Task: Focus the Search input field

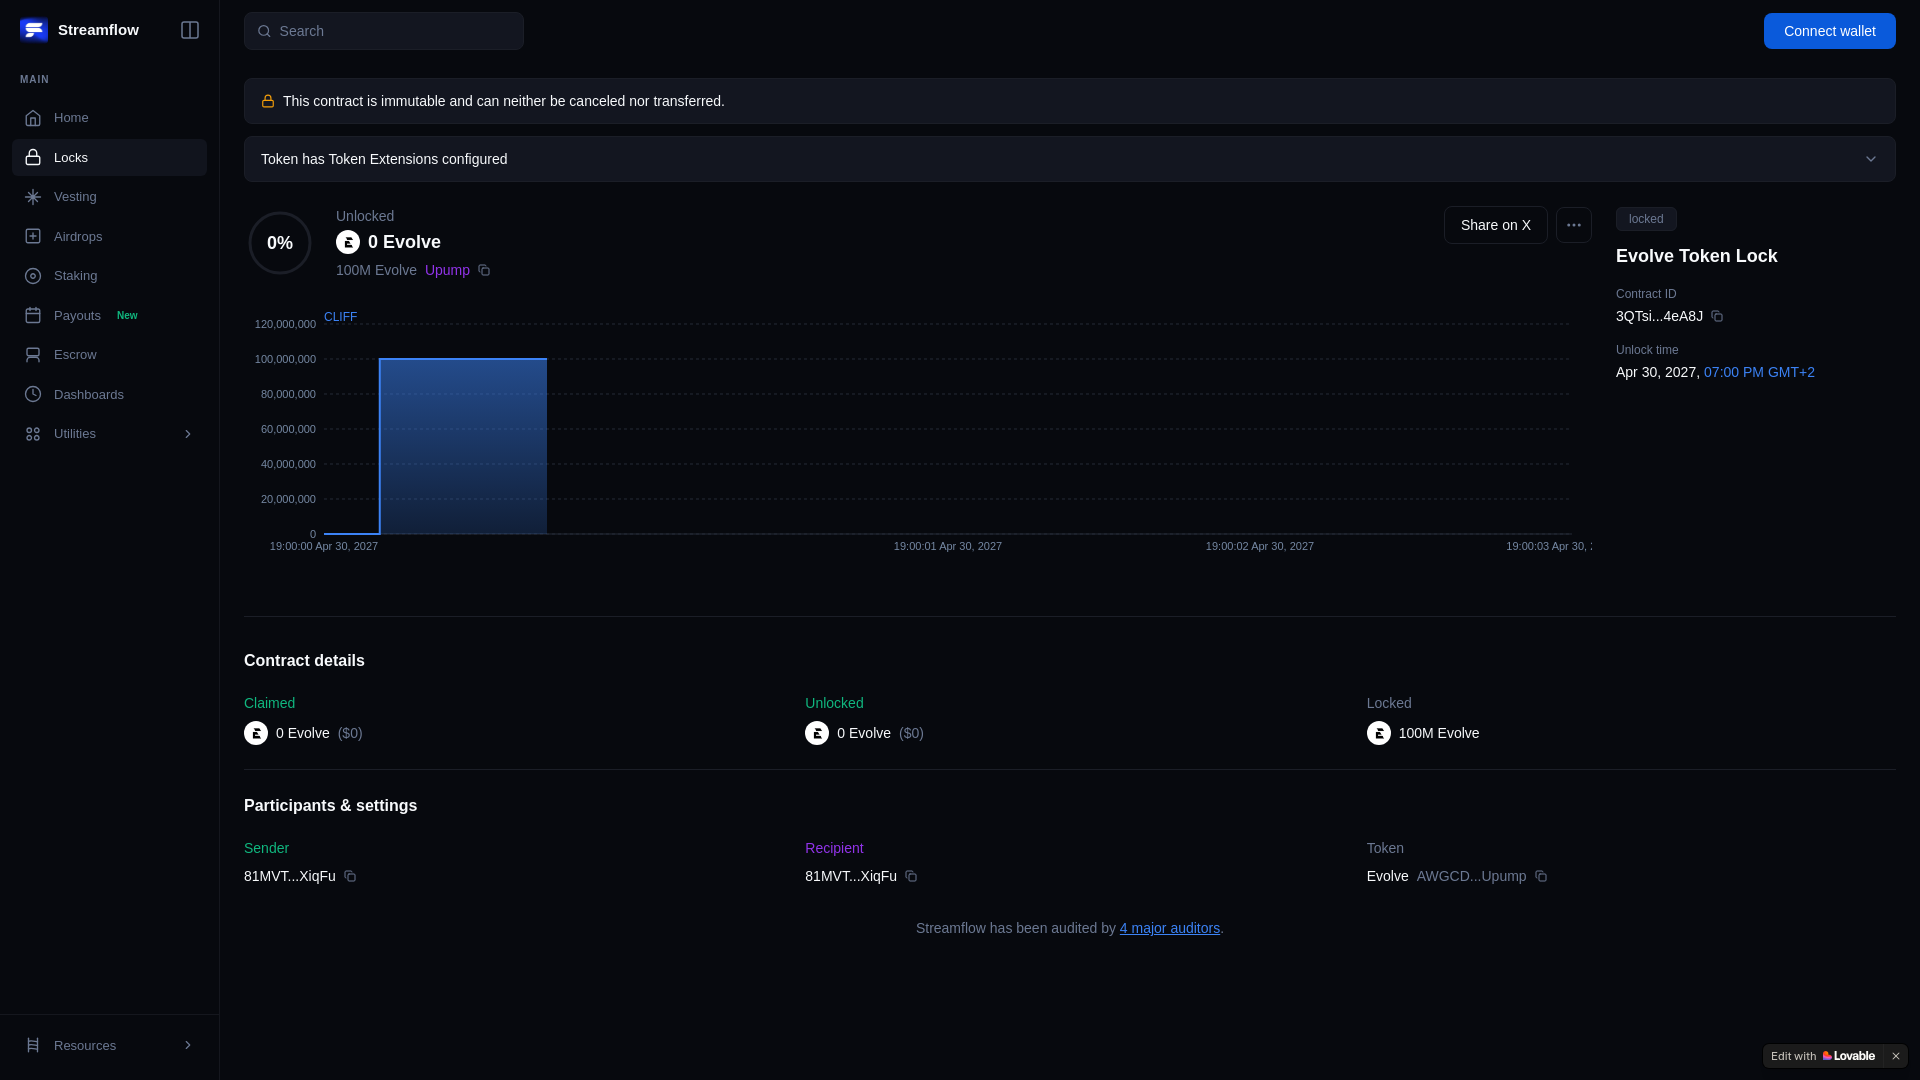Action: (x=384, y=31)
